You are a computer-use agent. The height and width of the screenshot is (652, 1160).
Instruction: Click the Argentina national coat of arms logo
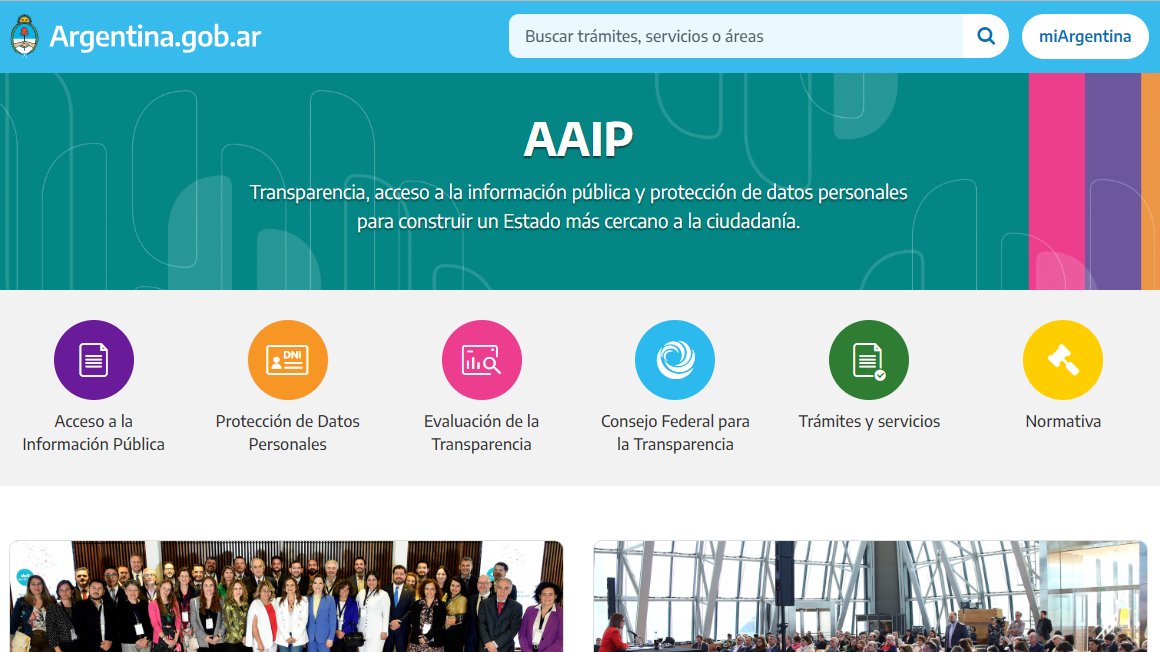click(24, 36)
